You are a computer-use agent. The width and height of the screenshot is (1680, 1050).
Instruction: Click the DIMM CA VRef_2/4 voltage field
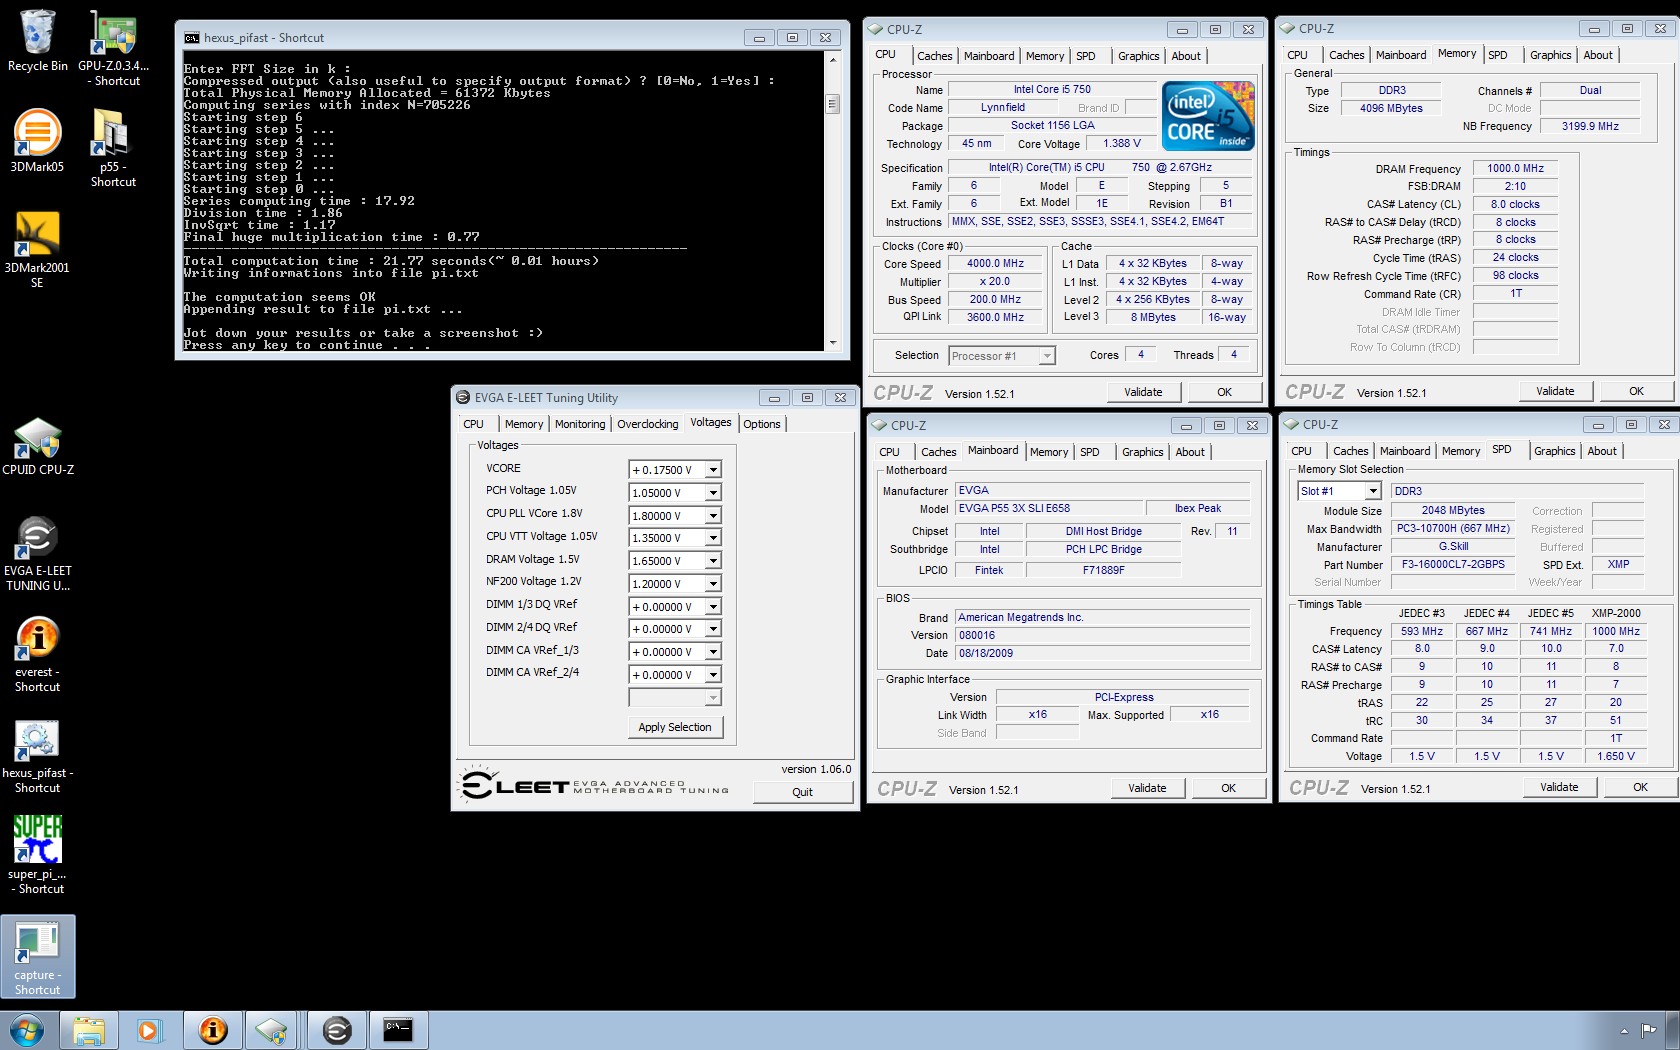675,675
